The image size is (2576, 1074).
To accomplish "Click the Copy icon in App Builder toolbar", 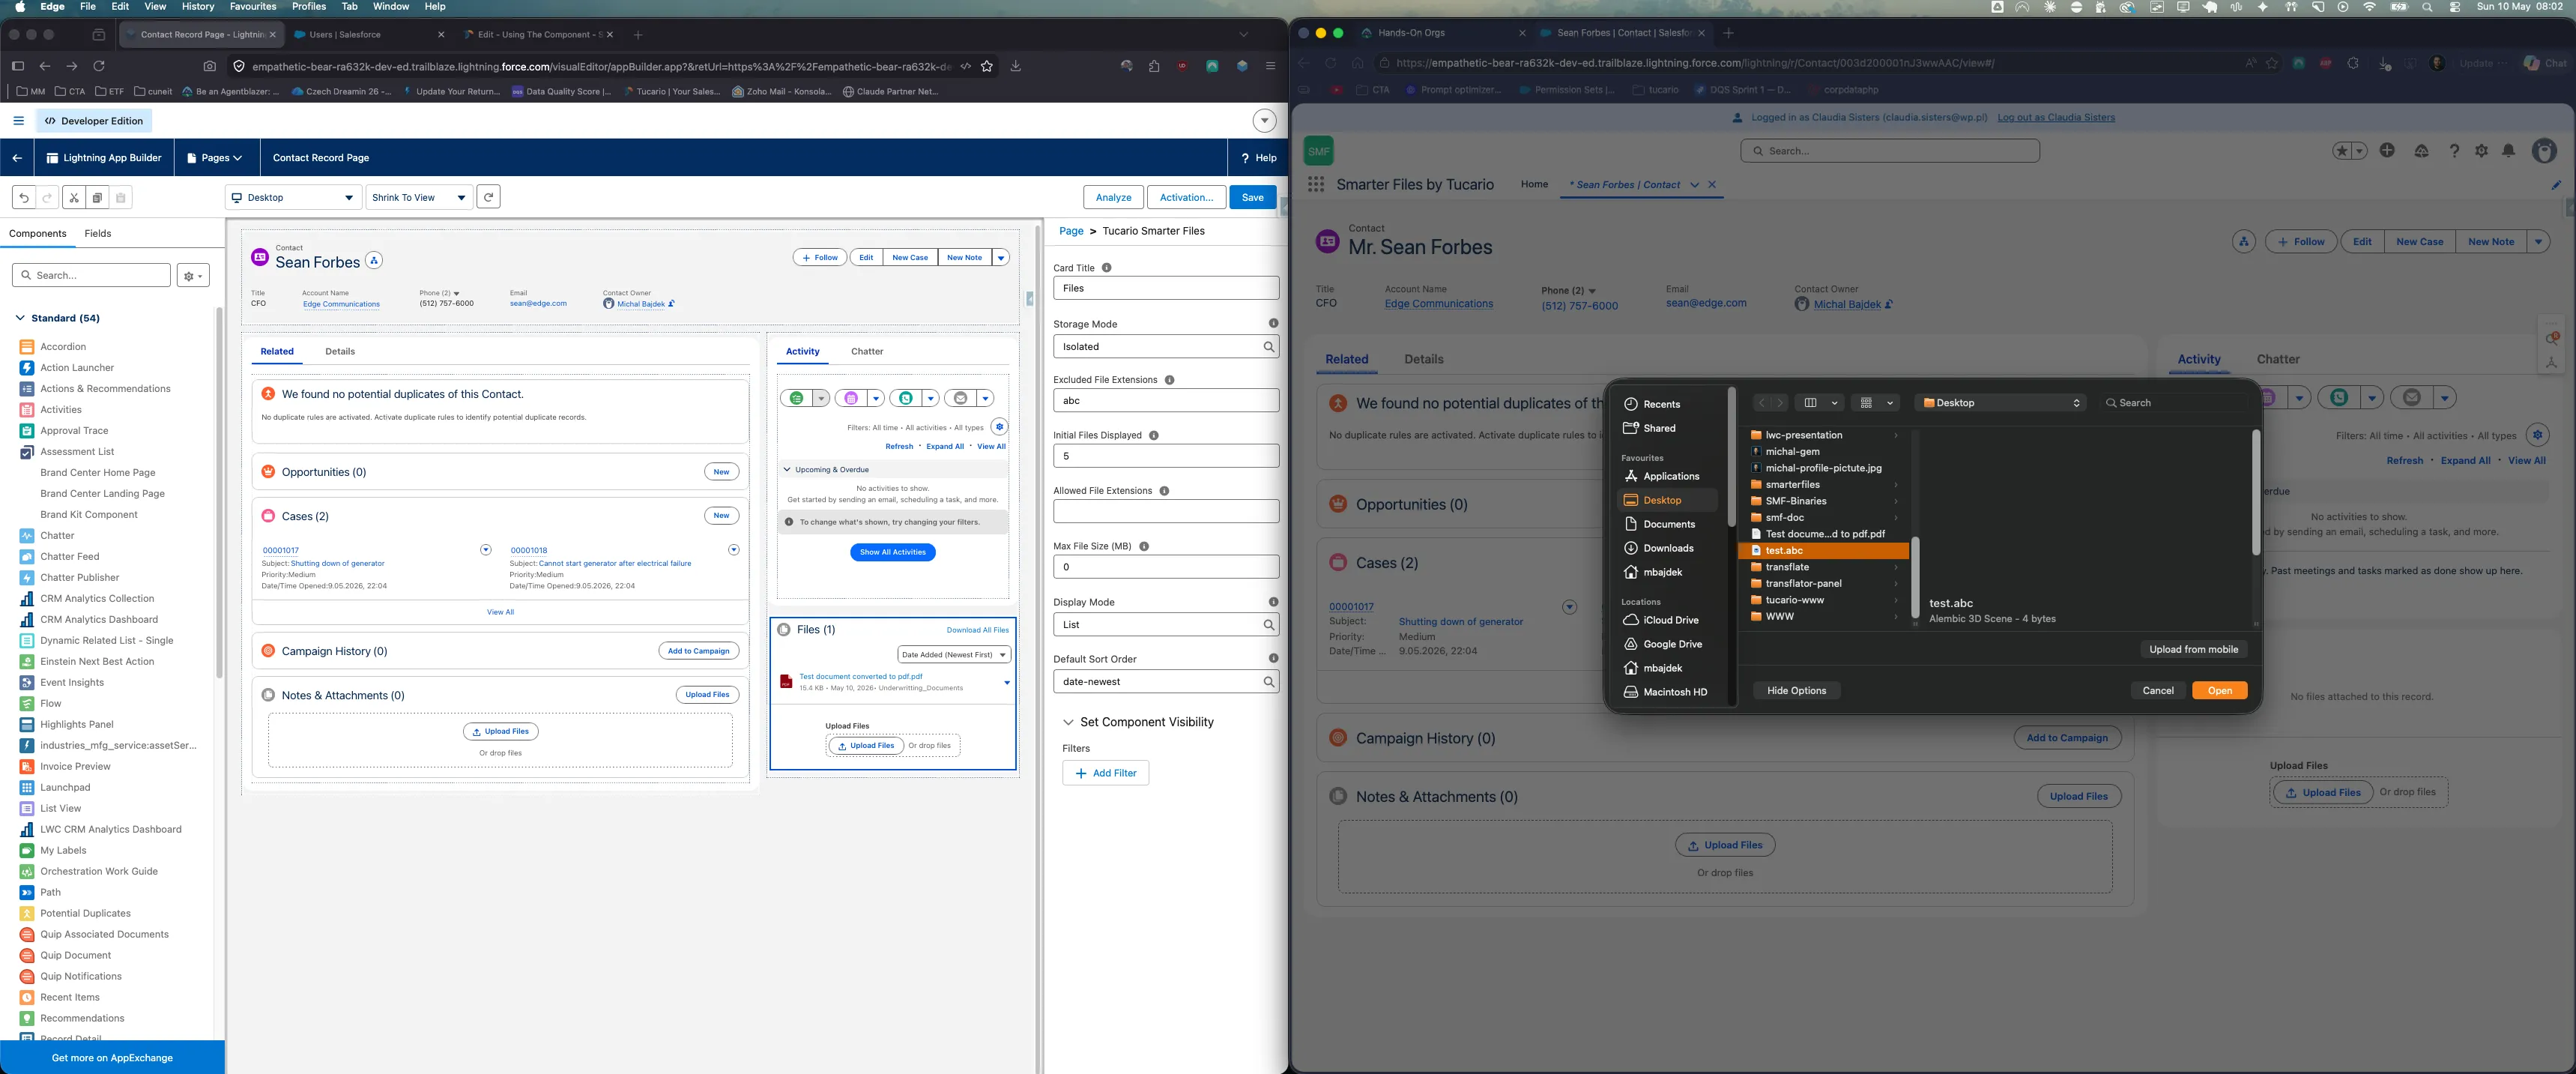I will [x=97, y=197].
